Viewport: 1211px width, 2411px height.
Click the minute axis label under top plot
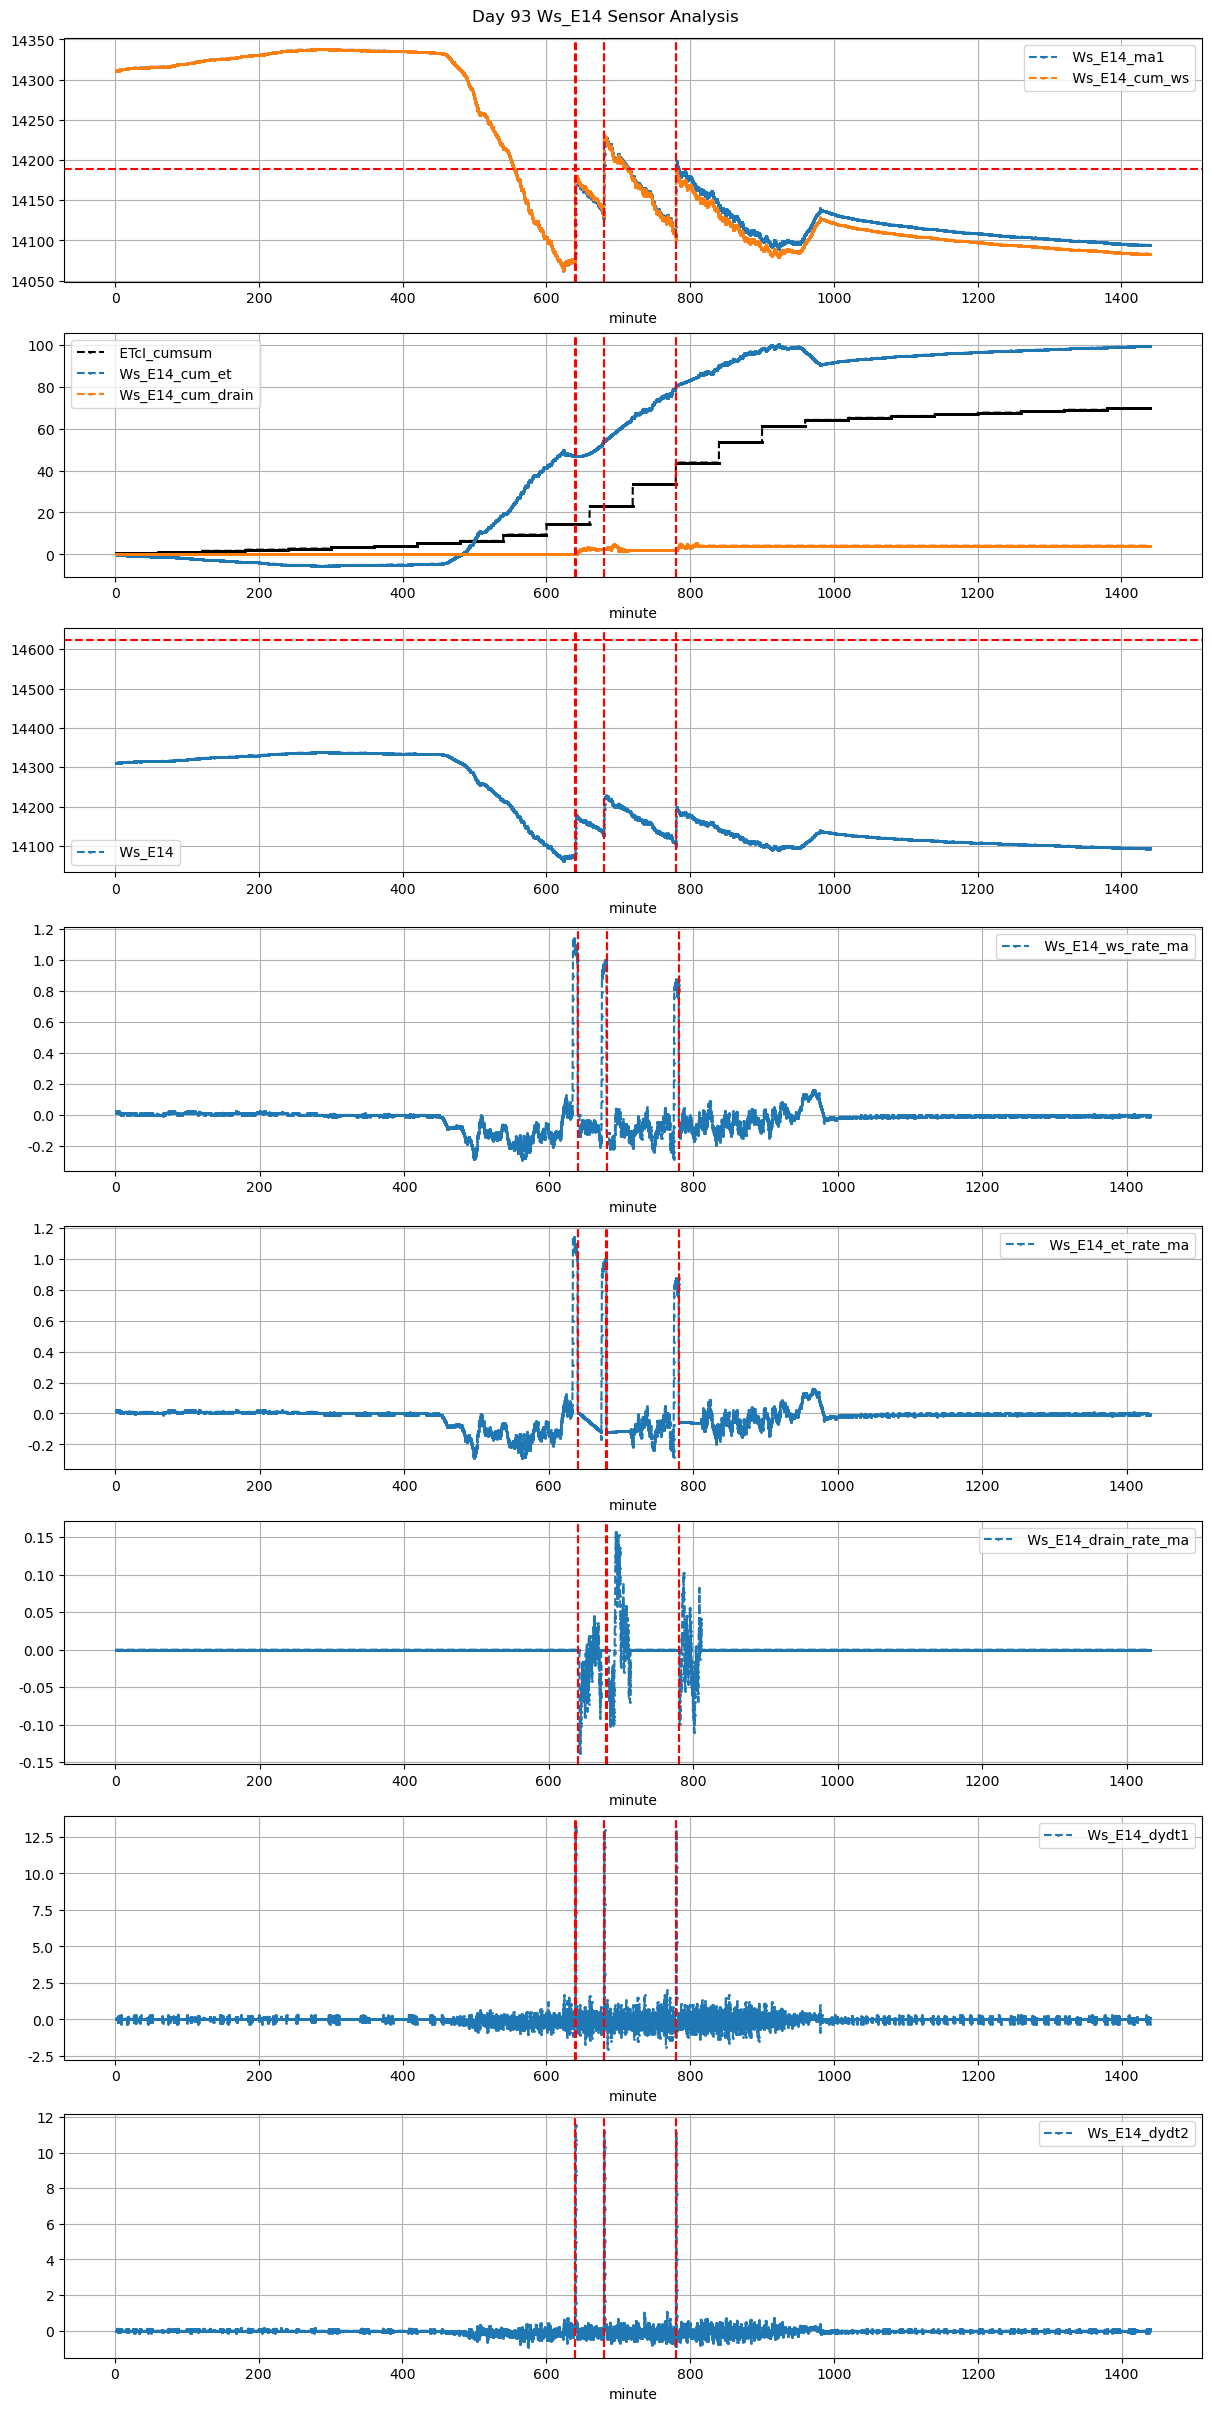point(632,318)
